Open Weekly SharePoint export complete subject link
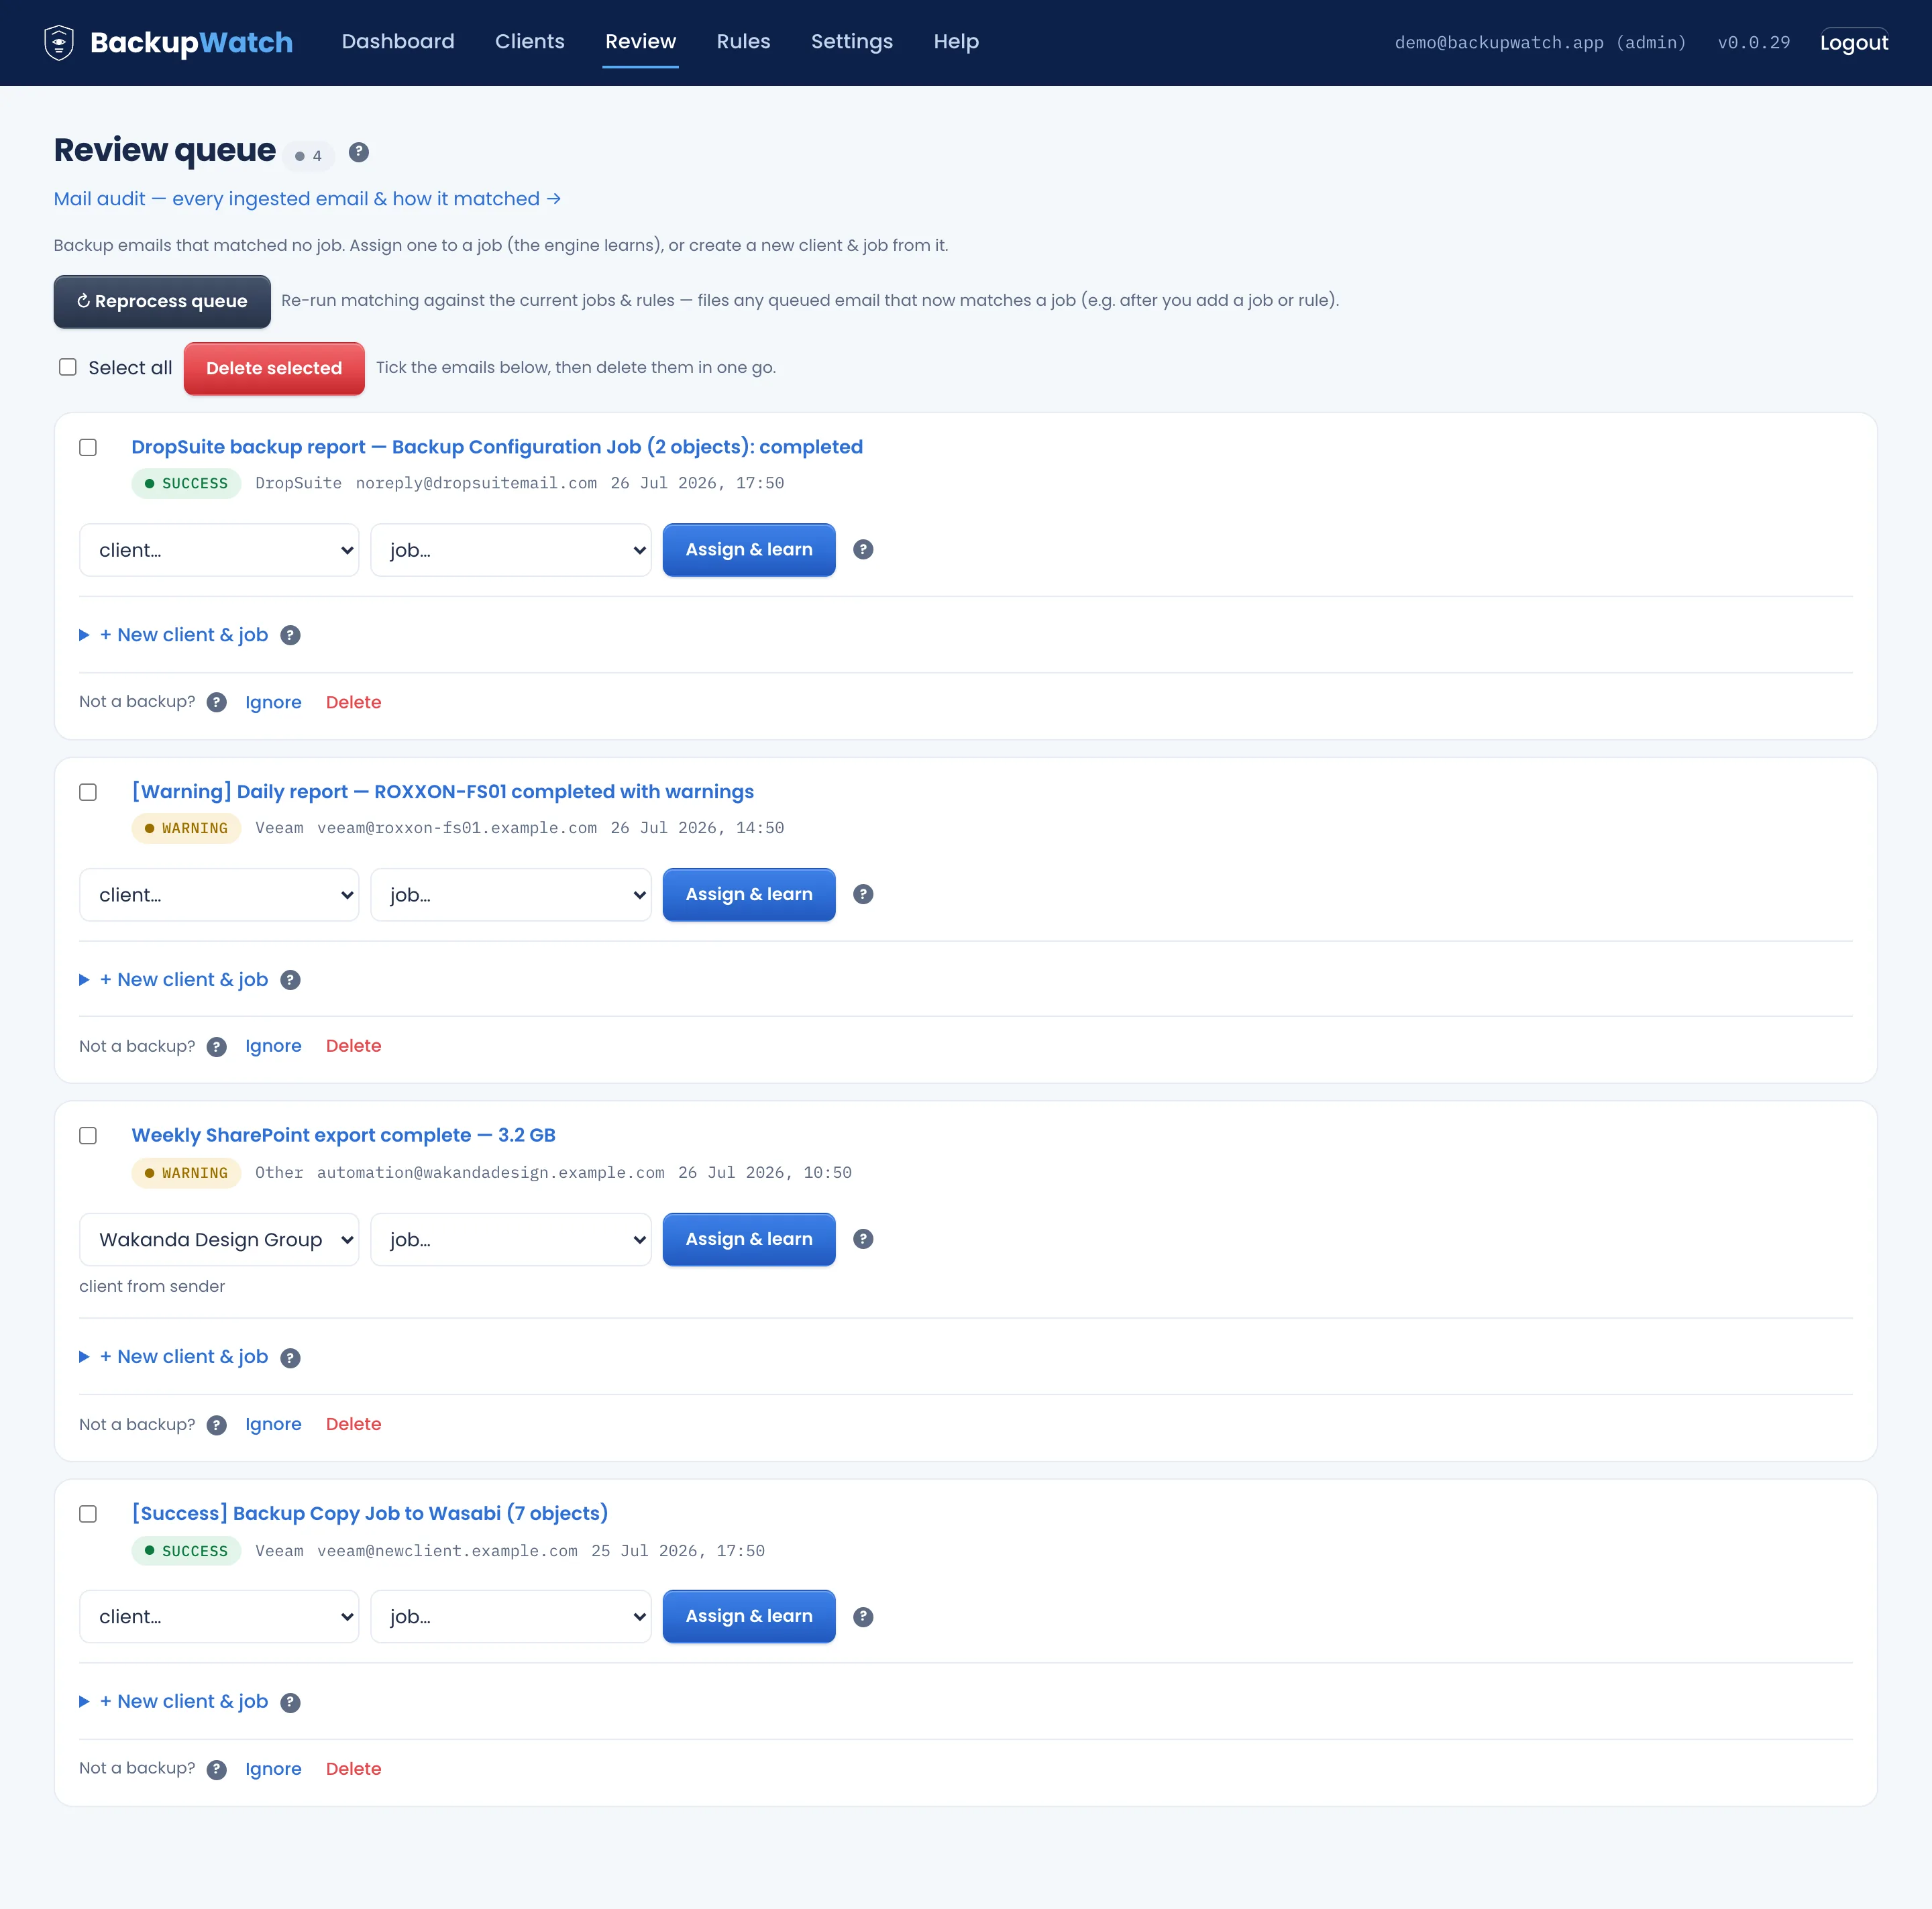The image size is (1932, 1909). click(343, 1135)
